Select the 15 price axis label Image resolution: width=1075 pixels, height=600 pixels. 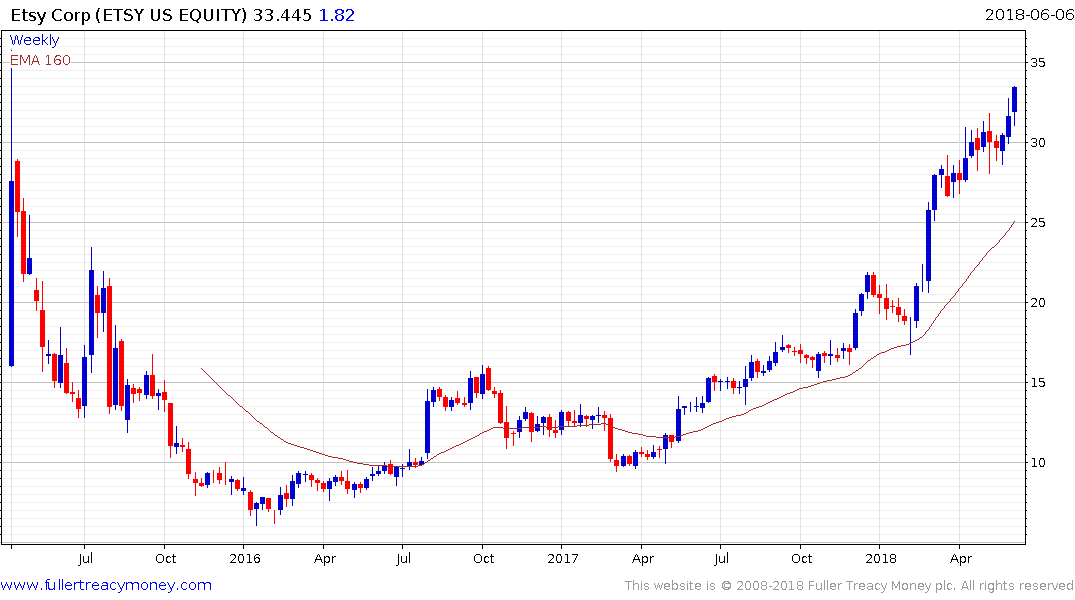click(x=1038, y=383)
